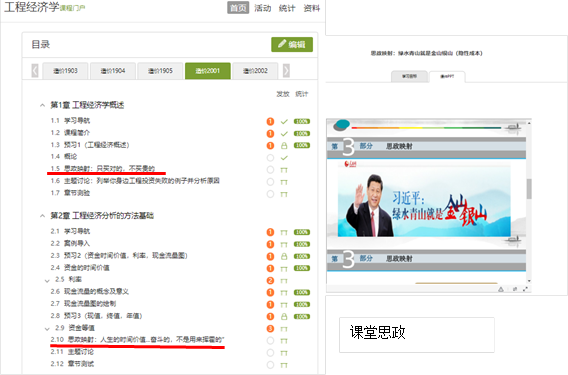568x375 pixels.
Task: Open slide viewer fullscreen icon
Action: point(525,289)
